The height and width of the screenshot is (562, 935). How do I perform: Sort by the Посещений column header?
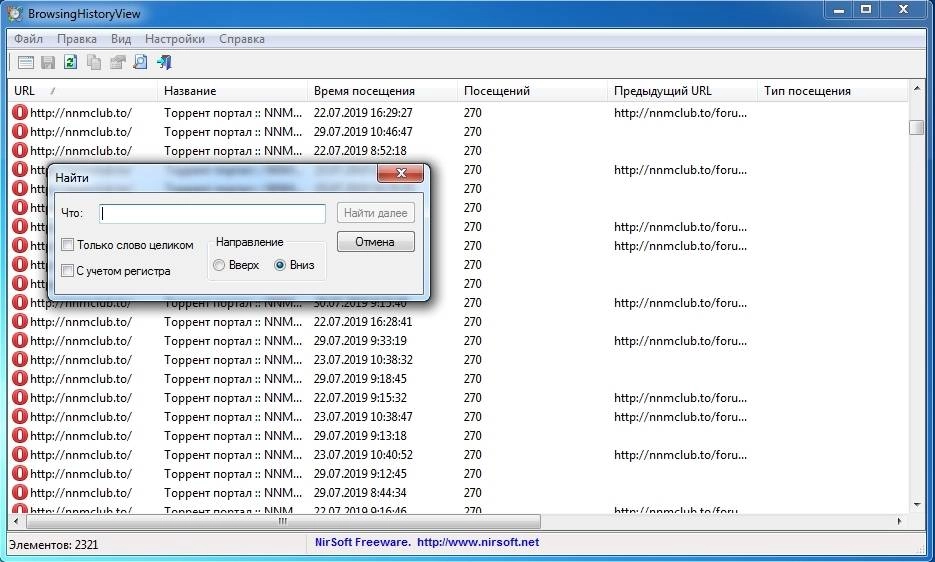coord(532,91)
